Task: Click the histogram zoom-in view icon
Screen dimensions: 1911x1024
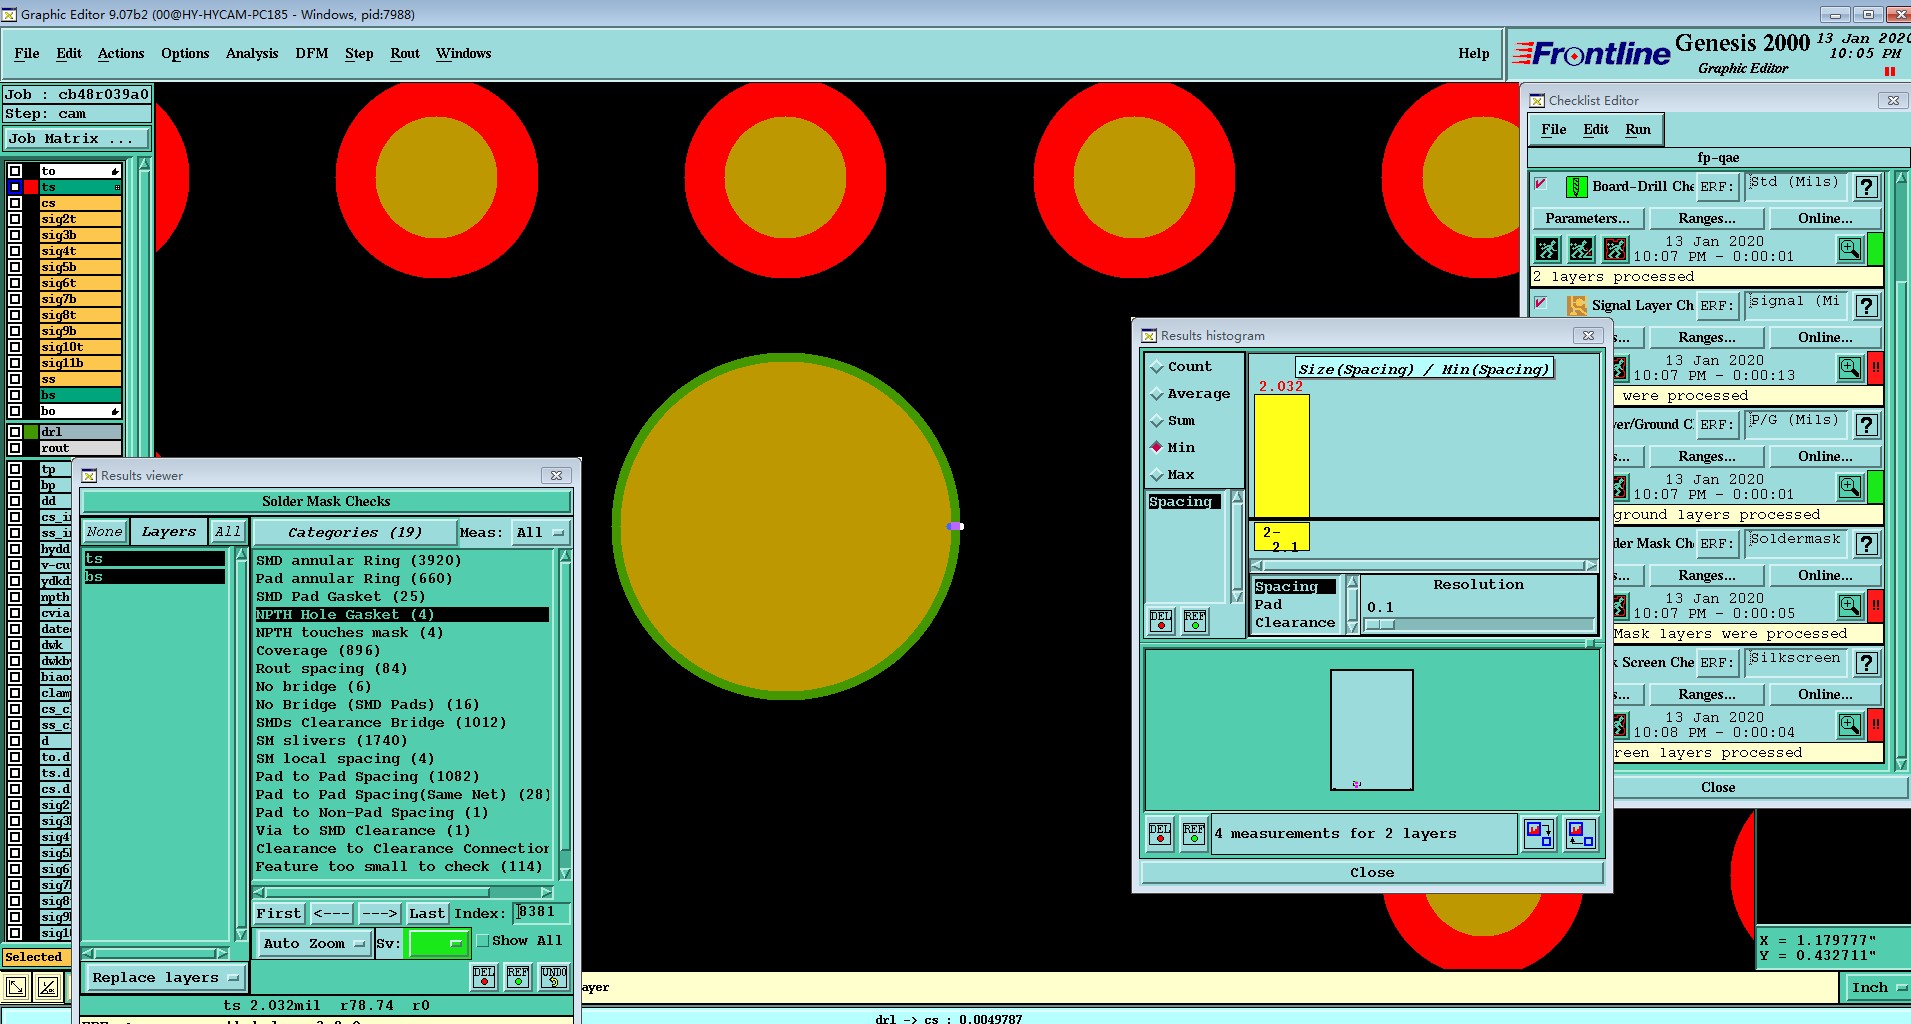Action: [1539, 833]
